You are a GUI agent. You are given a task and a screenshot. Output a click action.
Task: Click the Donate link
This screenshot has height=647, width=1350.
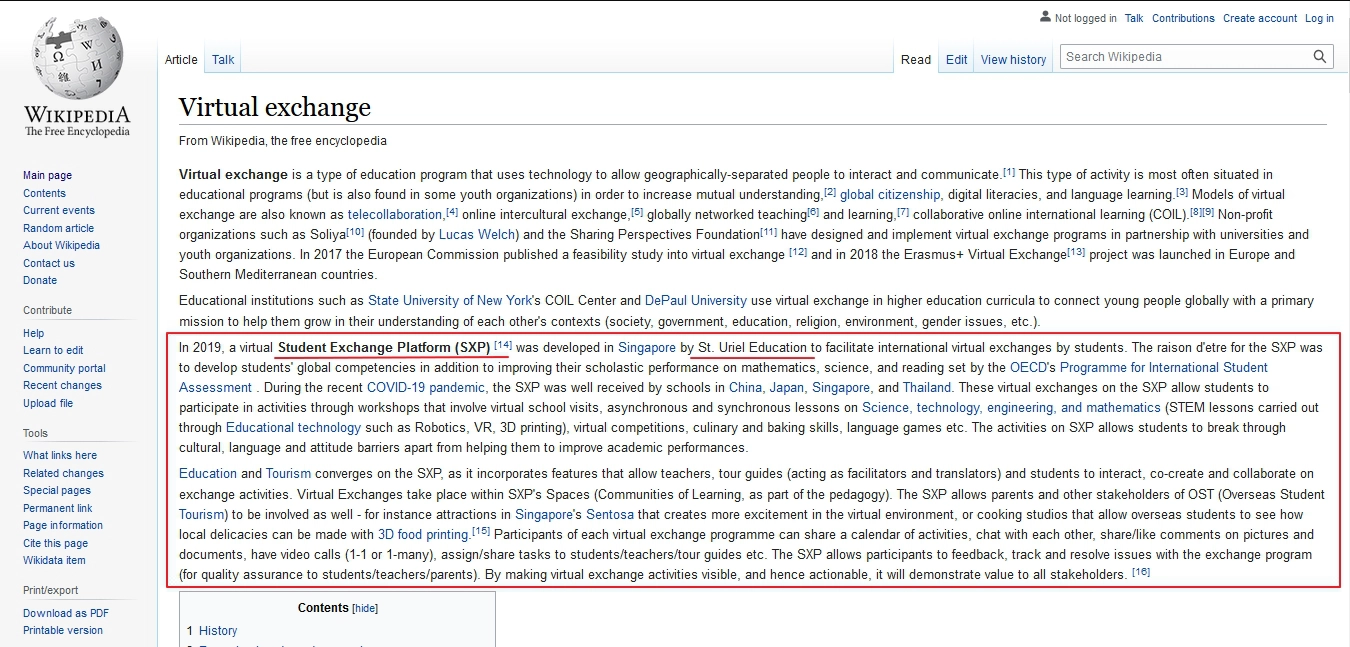pos(40,281)
